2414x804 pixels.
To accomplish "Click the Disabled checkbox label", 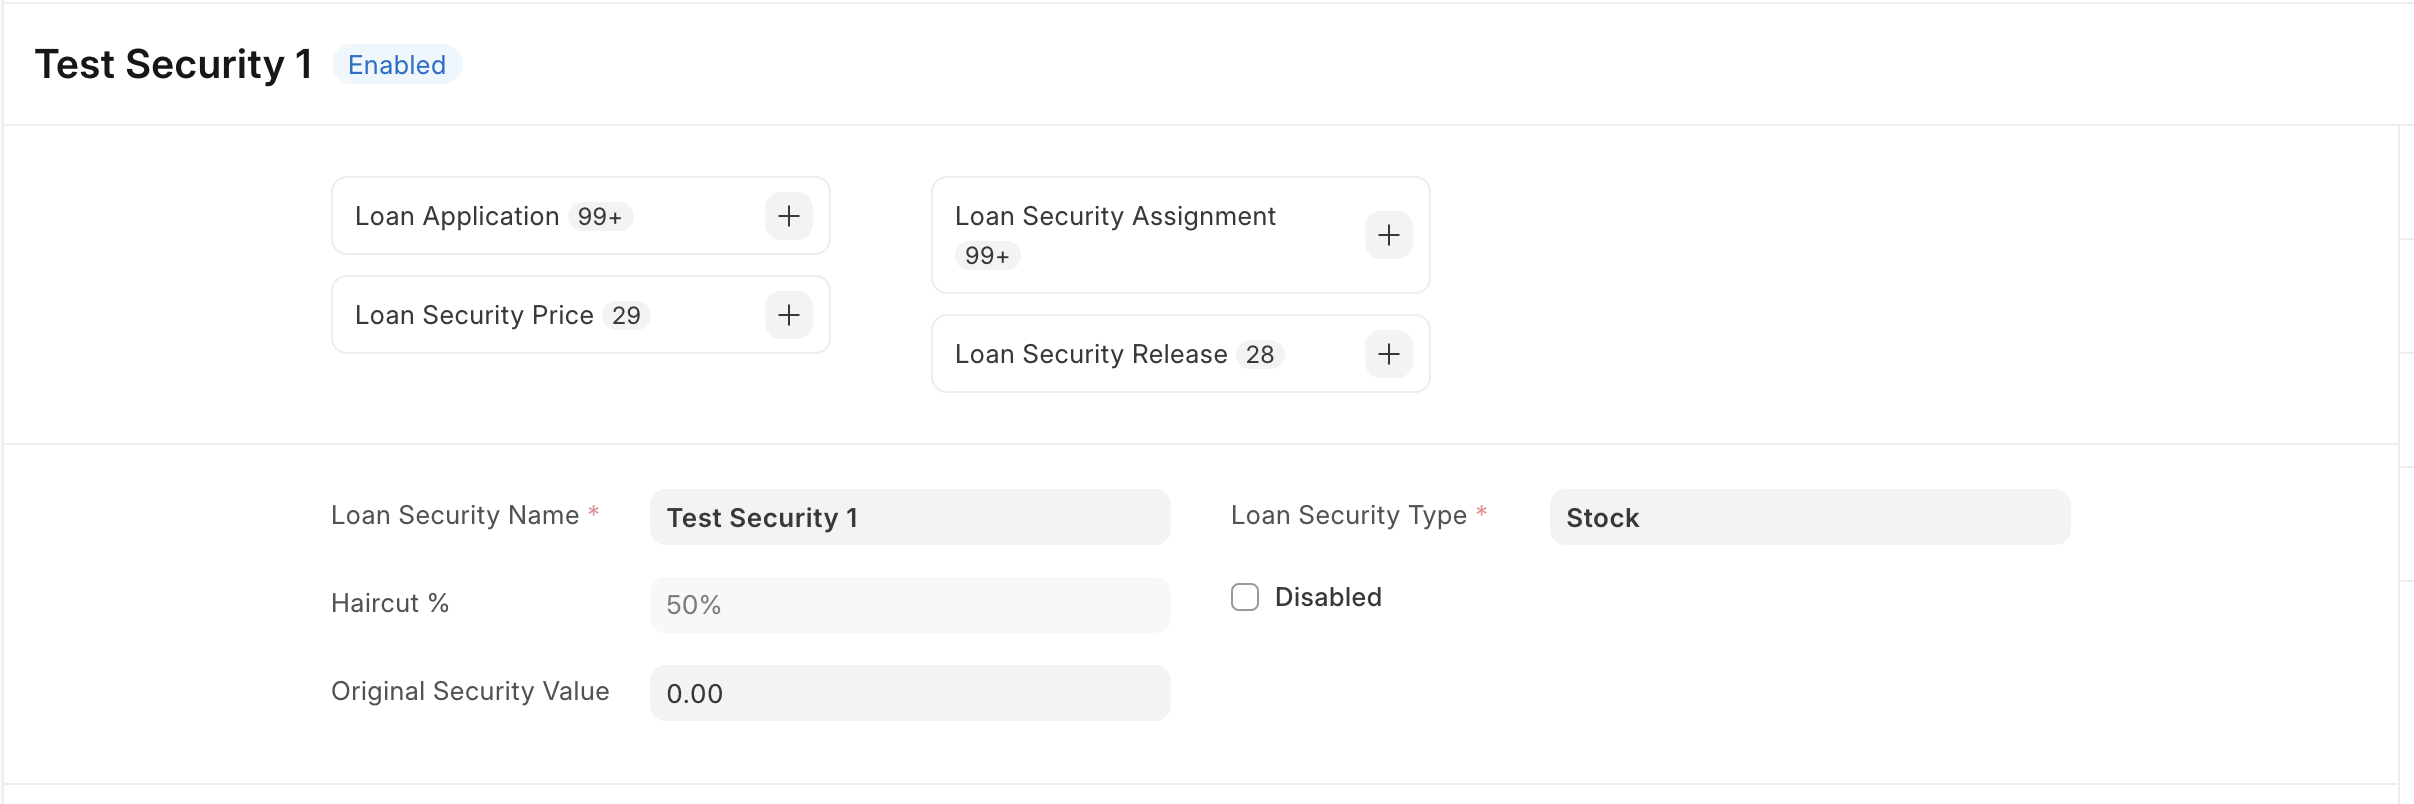I will (1328, 597).
